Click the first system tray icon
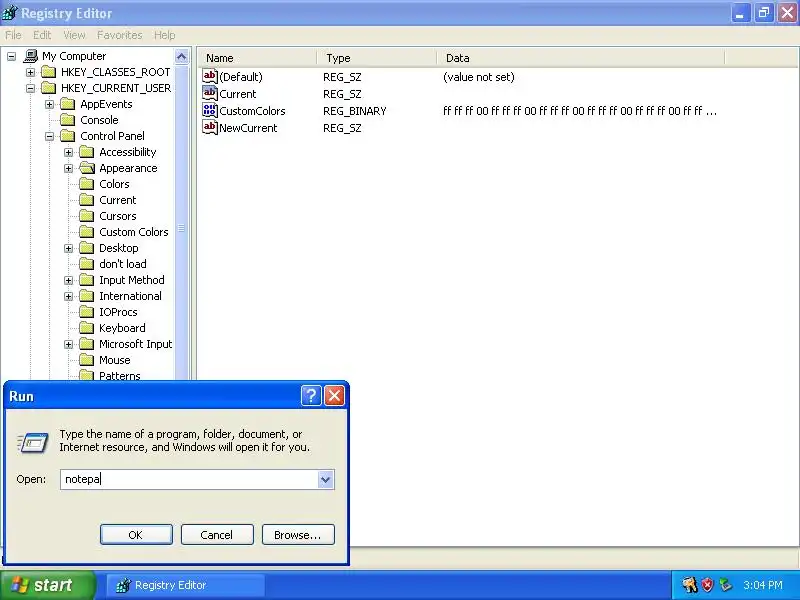Image resolution: width=800 pixels, height=600 pixels. click(x=689, y=585)
